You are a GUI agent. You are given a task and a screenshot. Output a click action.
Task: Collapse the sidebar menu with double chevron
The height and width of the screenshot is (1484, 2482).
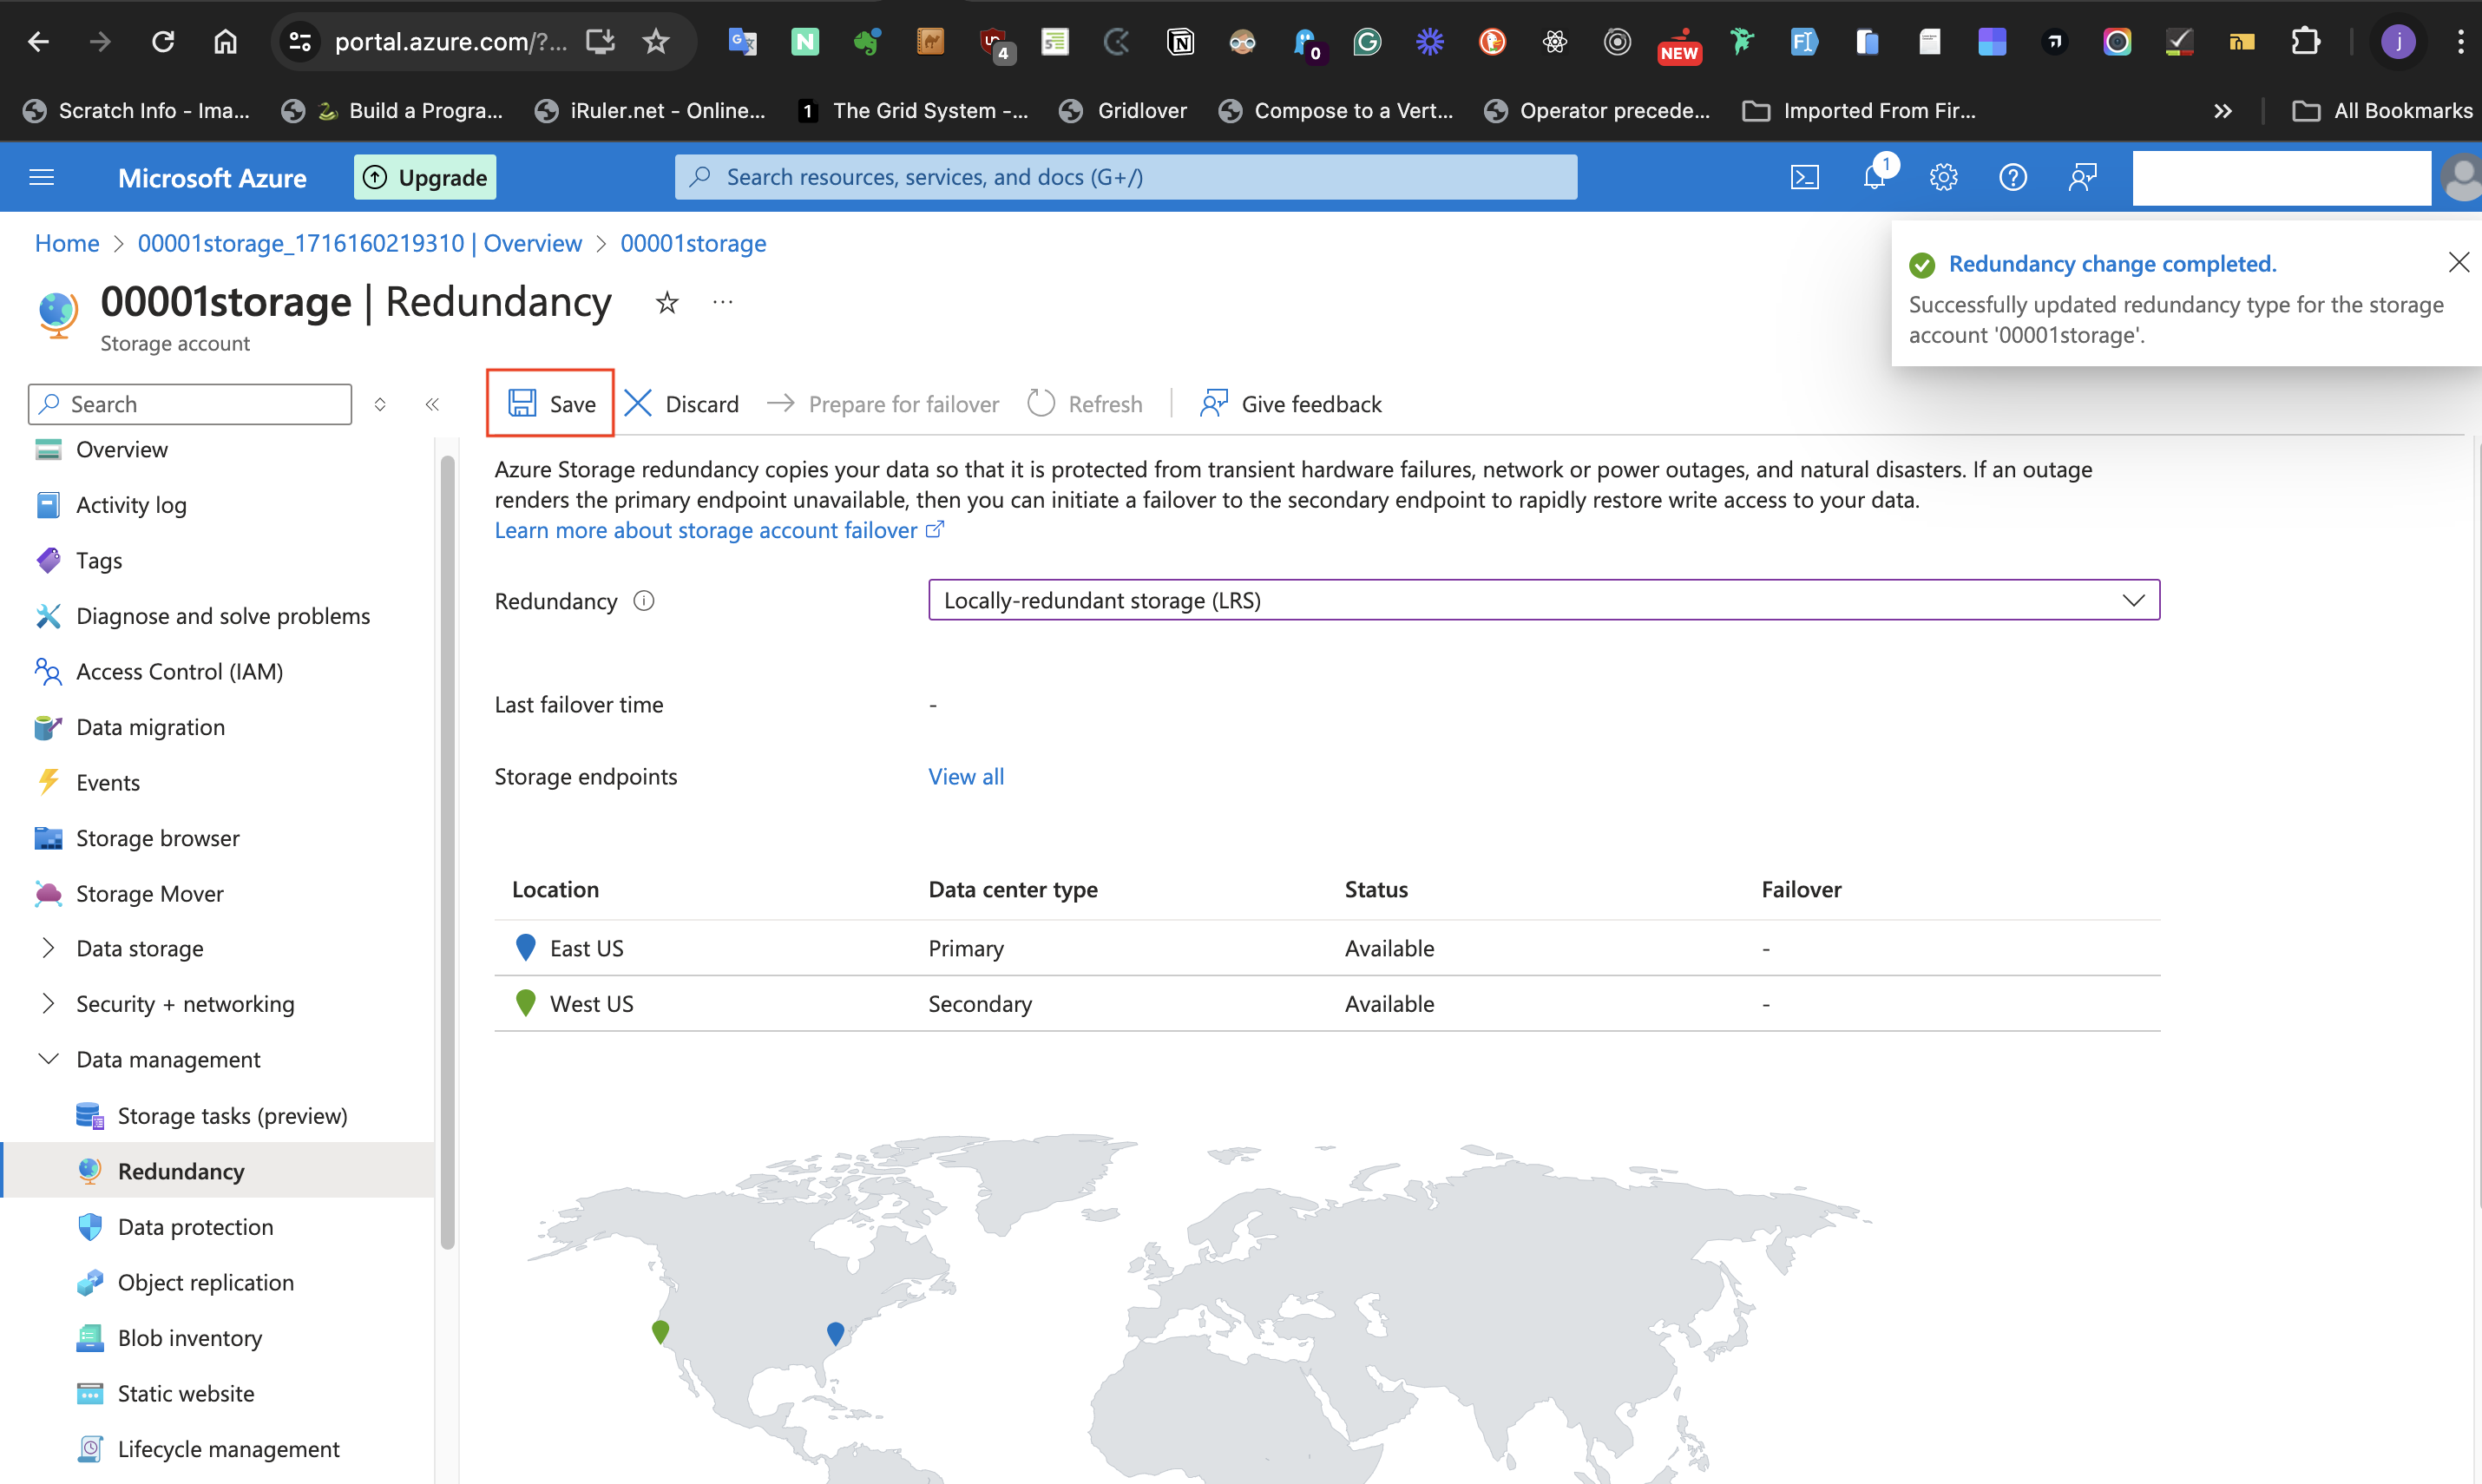pyautogui.click(x=432, y=404)
